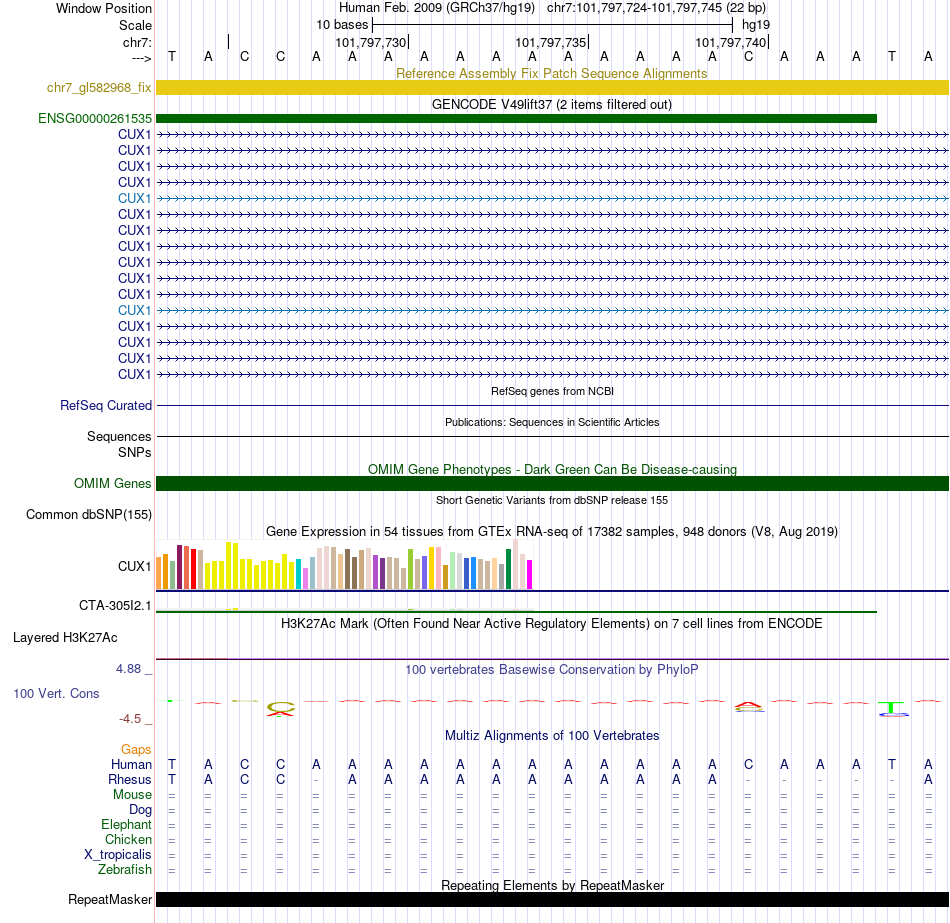950x923 pixels.
Task: Click the 'RefSeq Curated' track label
Action: coord(105,405)
